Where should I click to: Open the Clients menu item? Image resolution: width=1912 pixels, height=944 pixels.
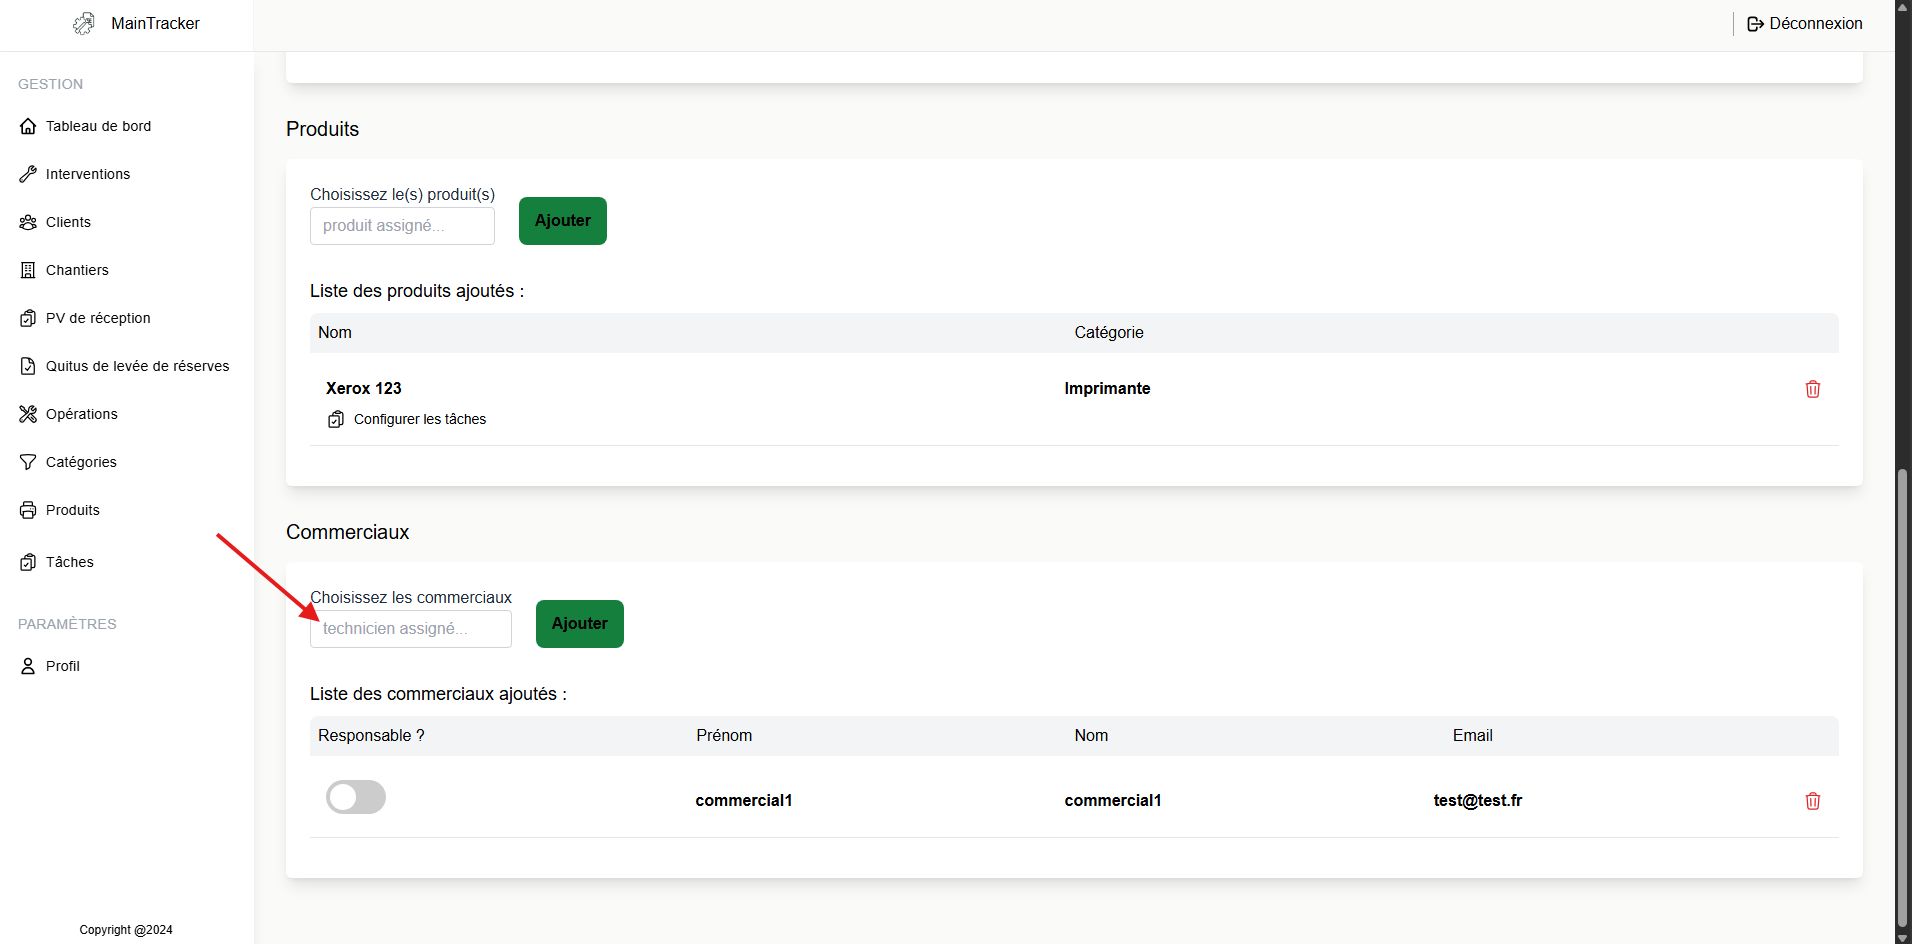coord(68,222)
